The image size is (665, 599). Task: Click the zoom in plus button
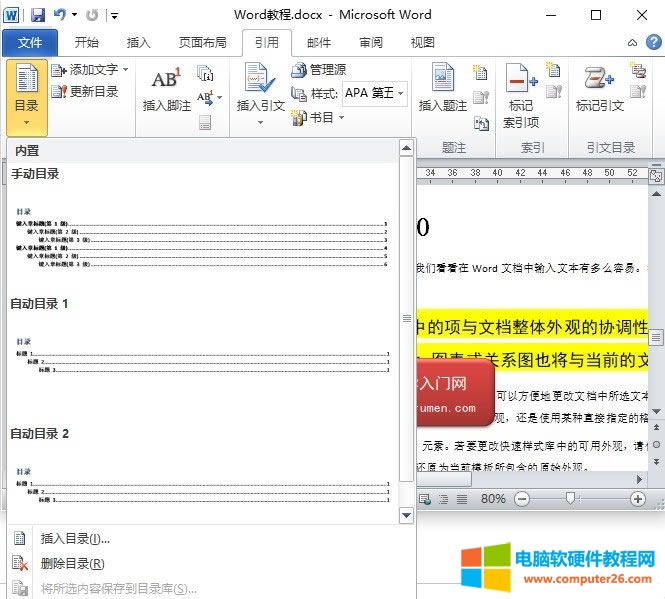pyautogui.click(x=638, y=498)
